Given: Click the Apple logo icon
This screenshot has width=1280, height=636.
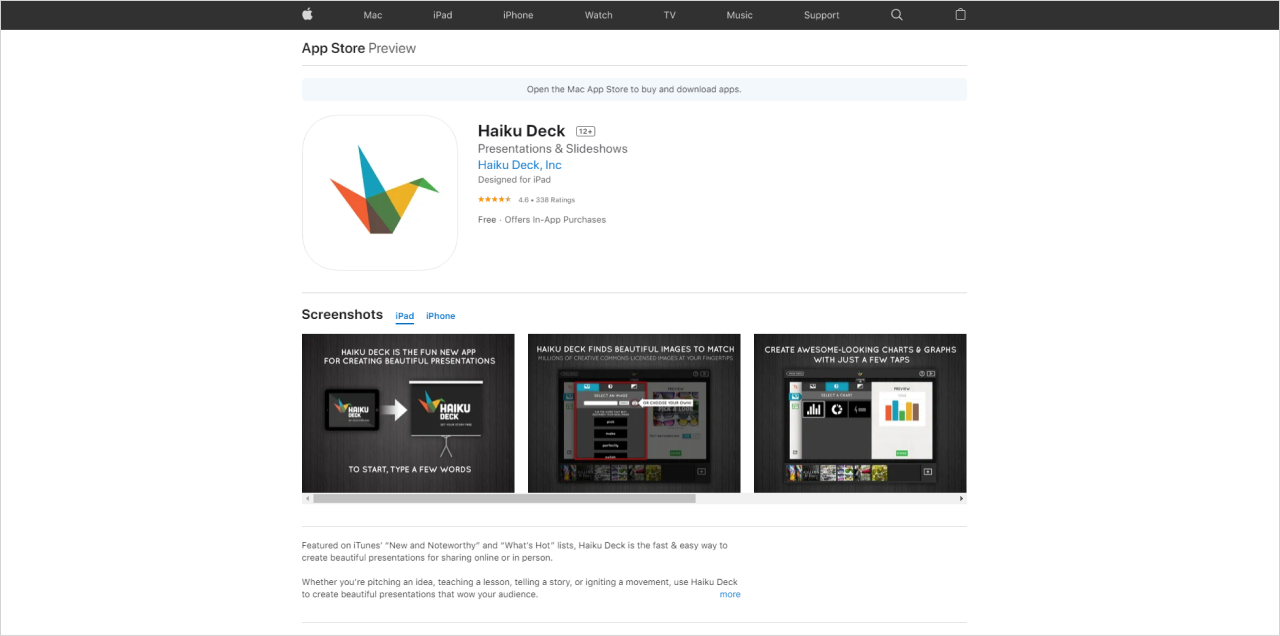Looking at the screenshot, I should click(307, 14).
